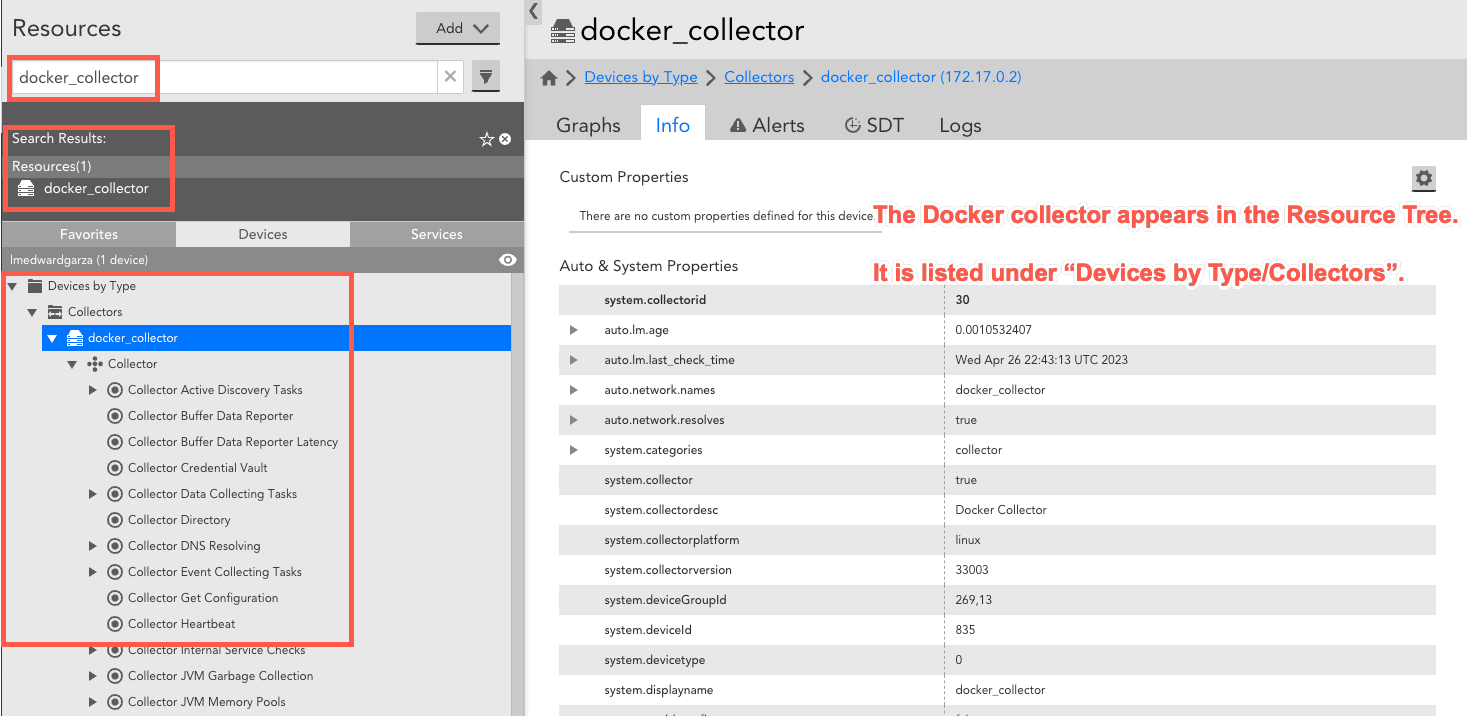
Task: Open the Devices by Type breadcrumb link
Action: 641,77
